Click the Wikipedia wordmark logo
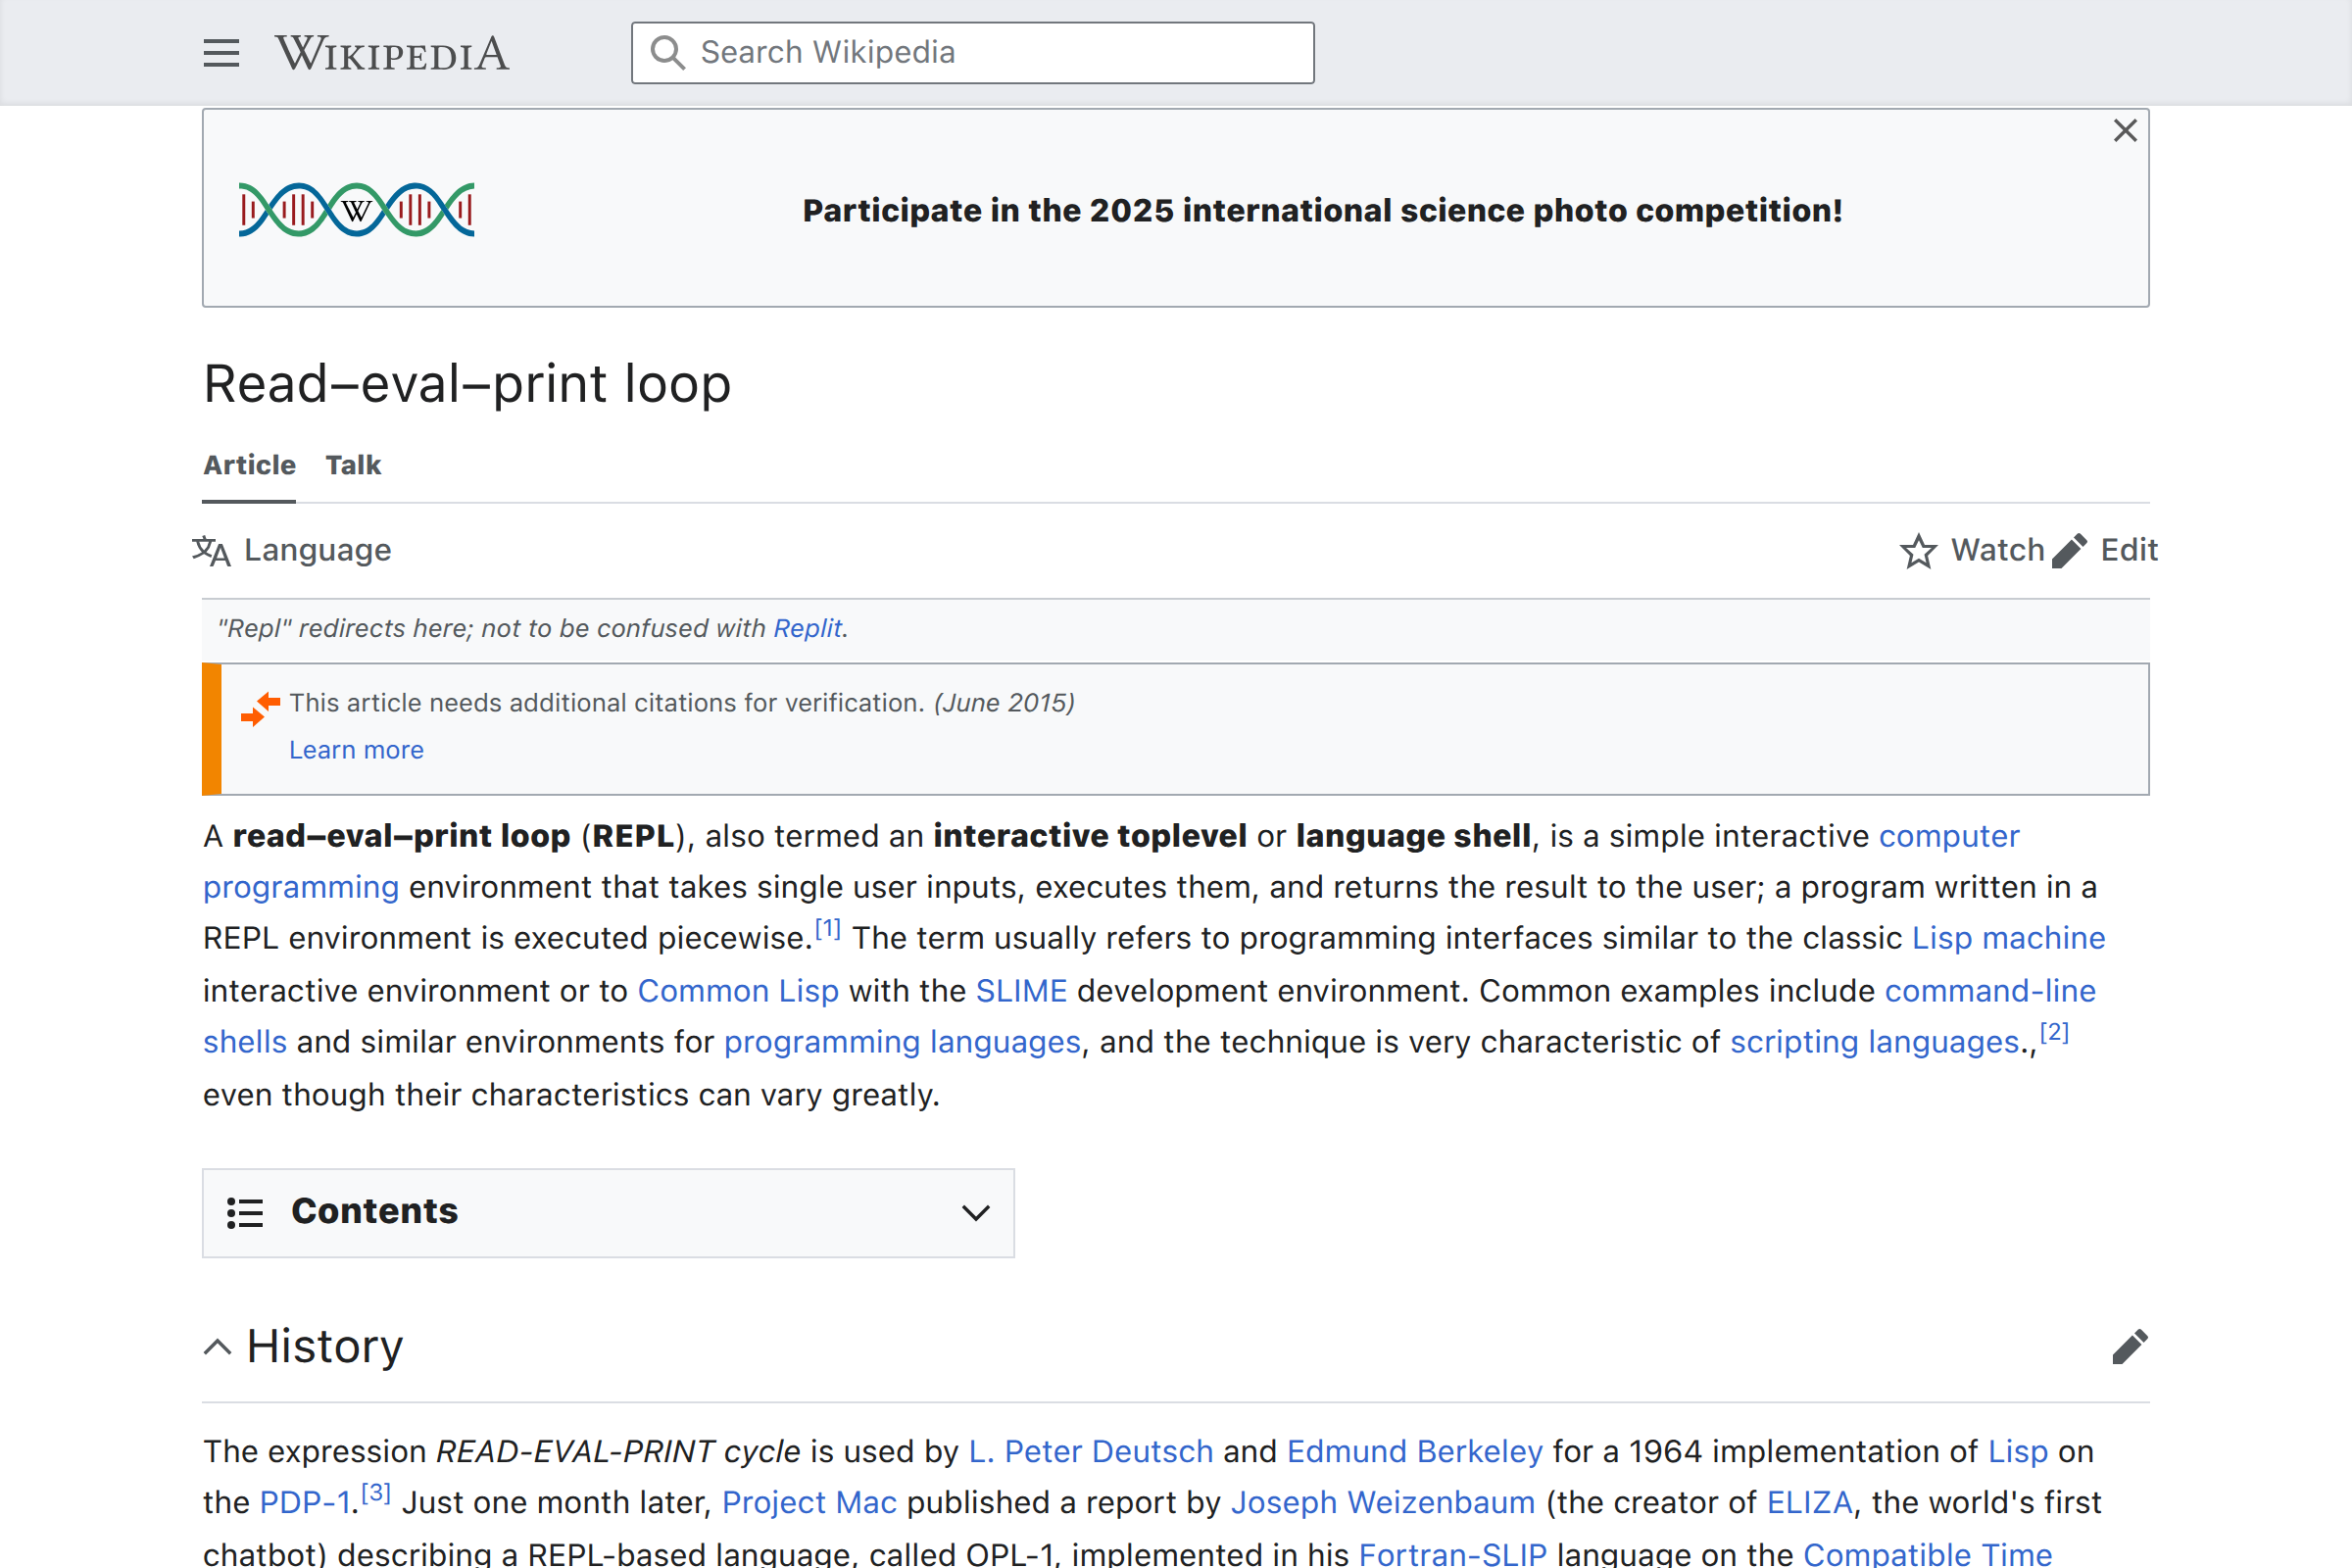Screen dimensions: 2352x1568 pos(392,53)
